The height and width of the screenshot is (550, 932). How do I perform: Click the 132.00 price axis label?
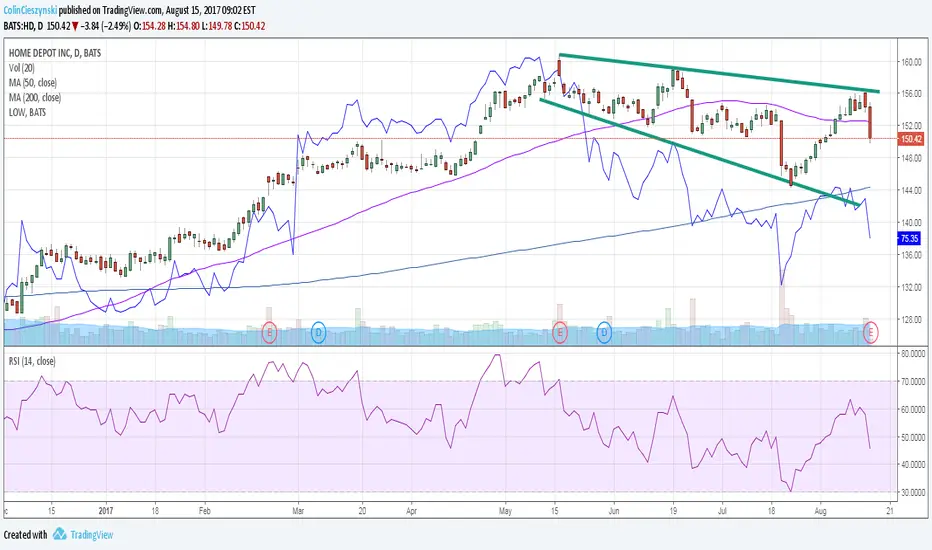tap(911, 287)
